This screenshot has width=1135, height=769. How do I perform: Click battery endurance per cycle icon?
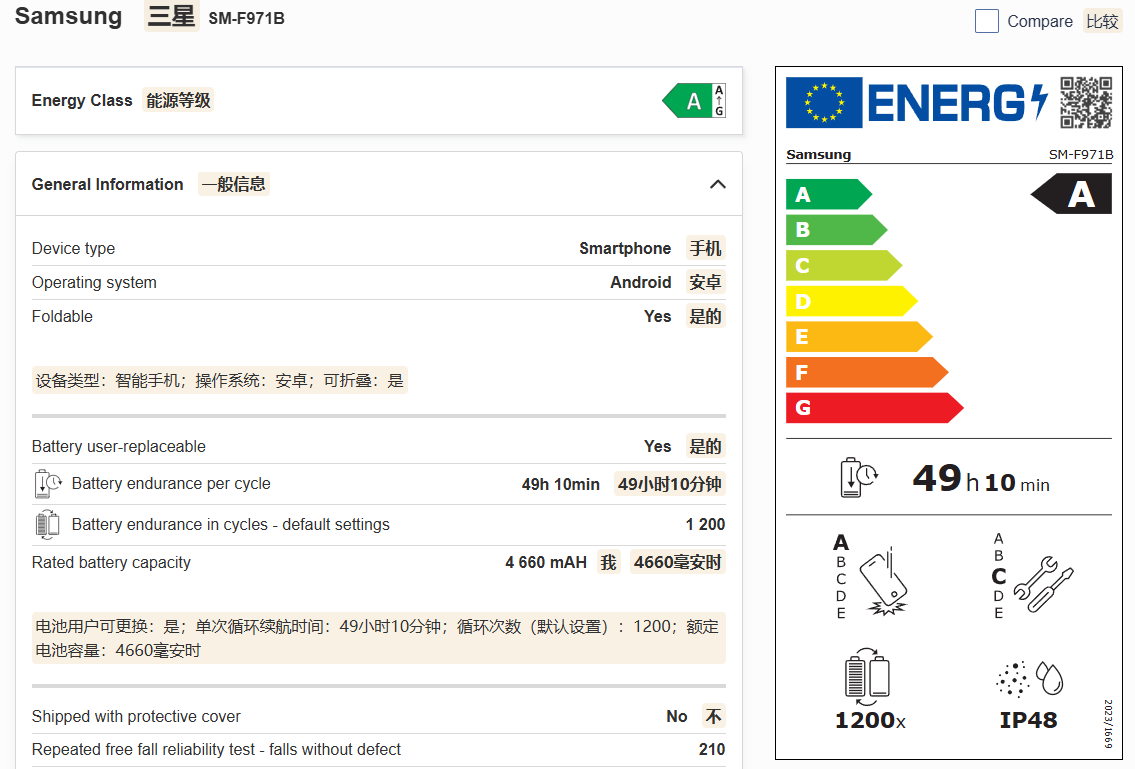(x=48, y=484)
